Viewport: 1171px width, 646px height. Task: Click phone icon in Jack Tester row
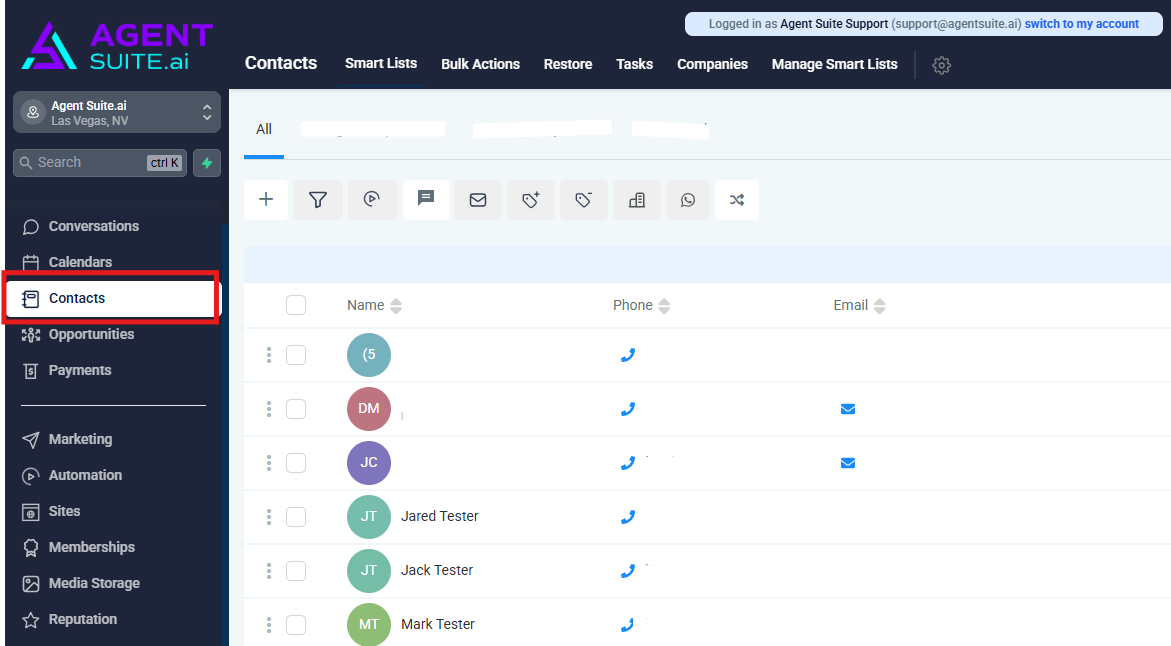pyautogui.click(x=628, y=571)
